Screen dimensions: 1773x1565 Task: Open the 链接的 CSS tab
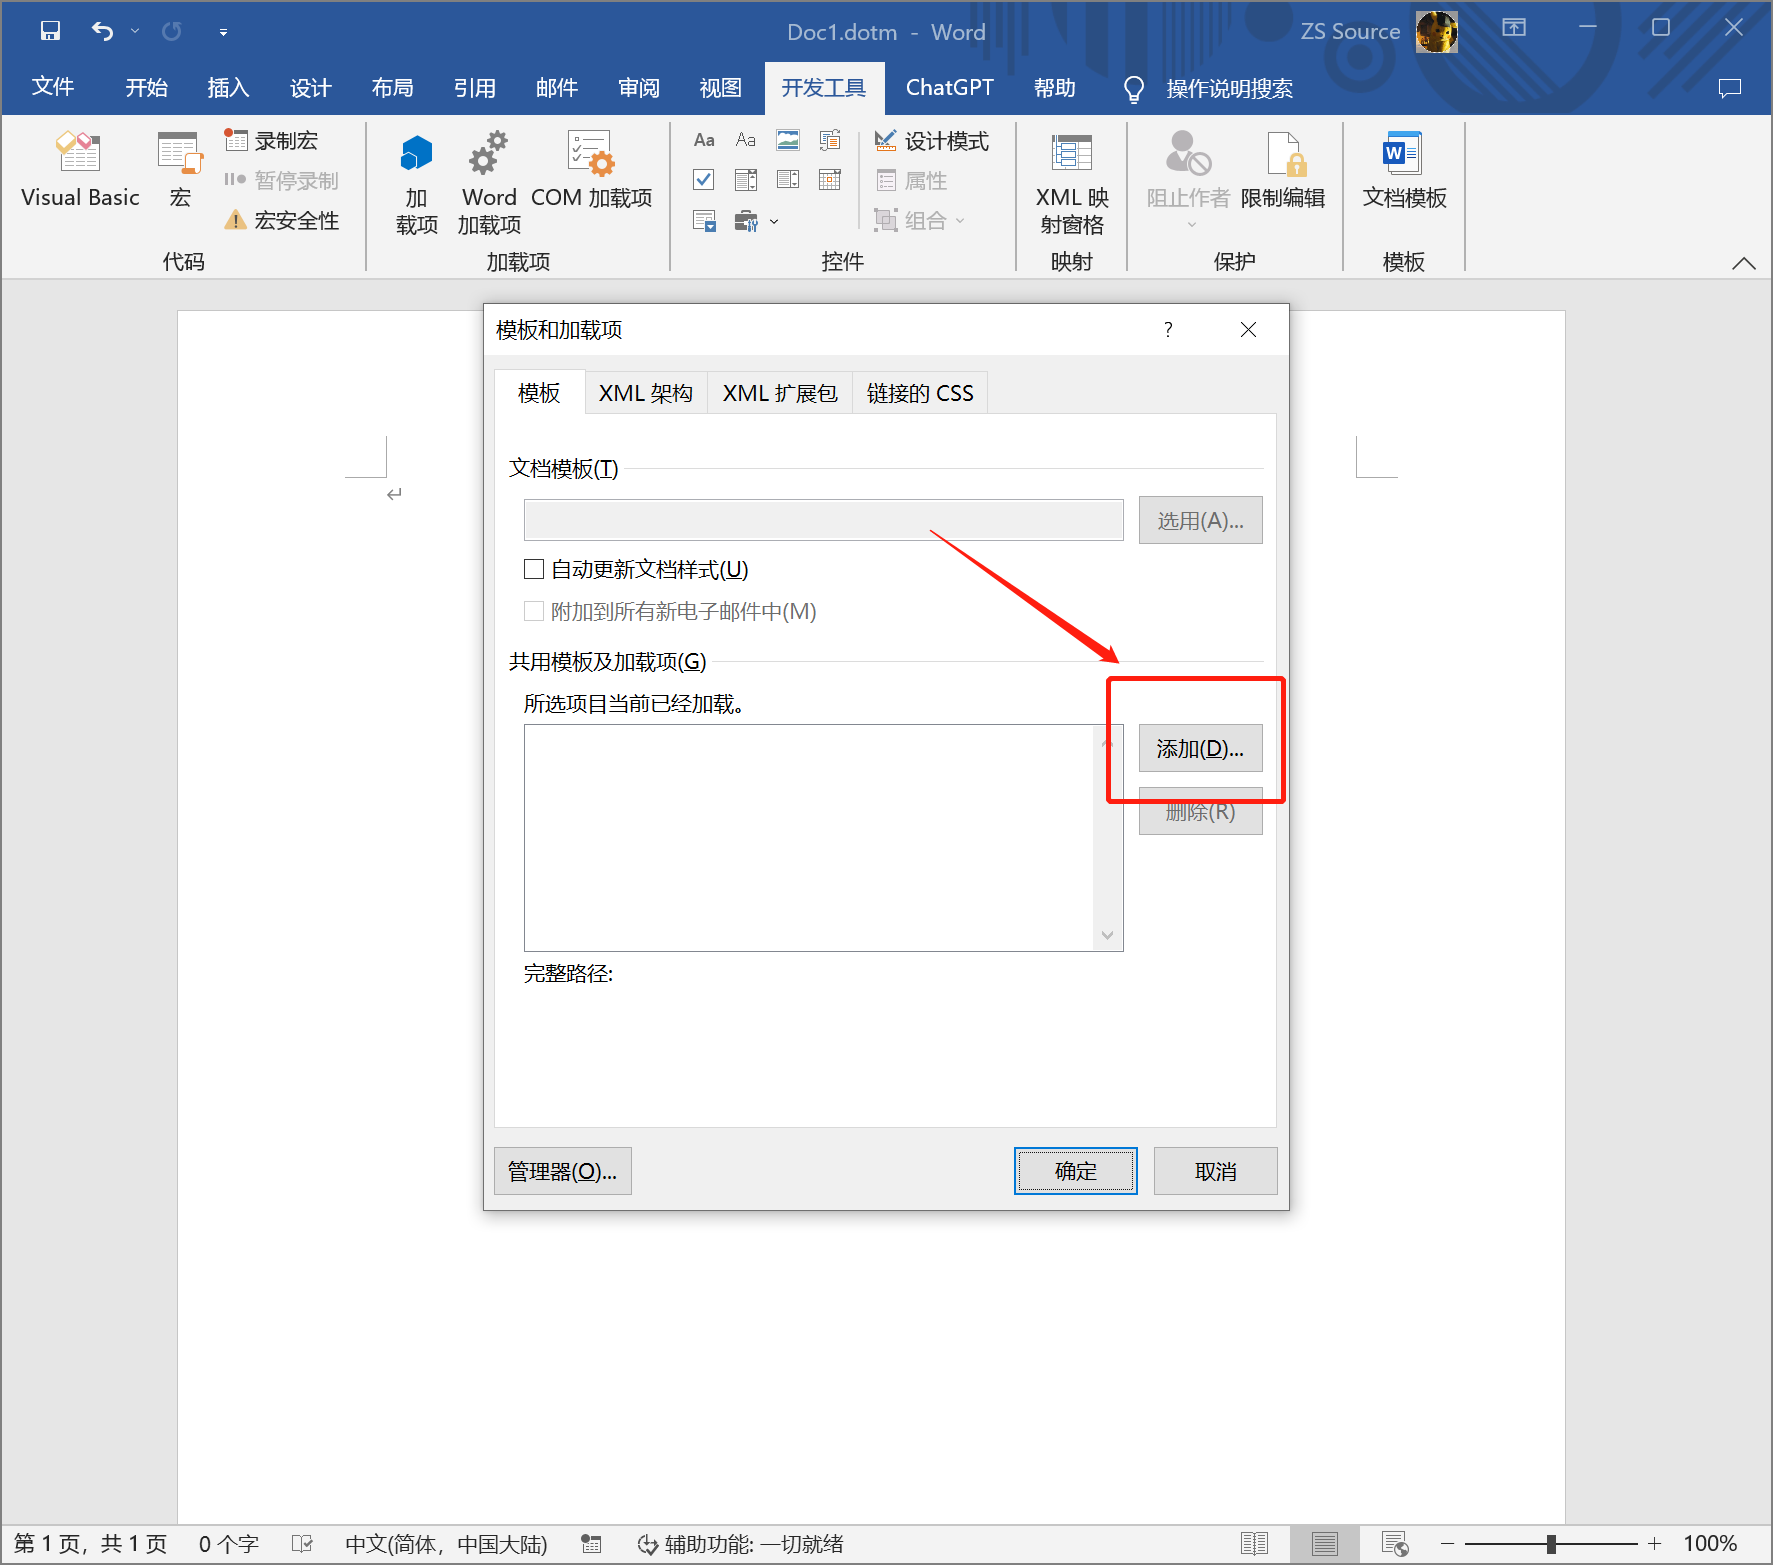click(919, 394)
